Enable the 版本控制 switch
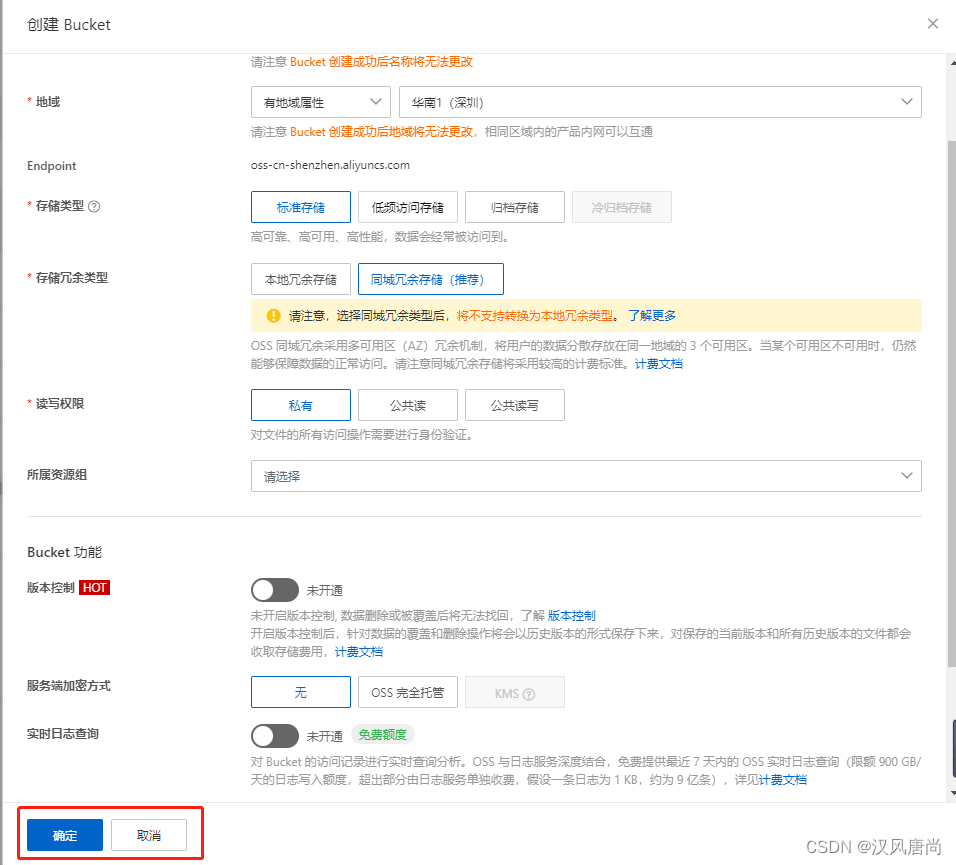 point(275,590)
